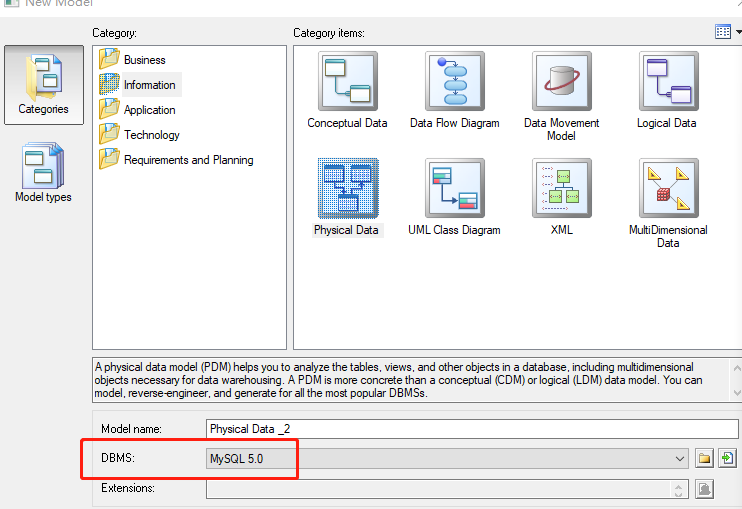Select the Categories view icon

pos(44,85)
